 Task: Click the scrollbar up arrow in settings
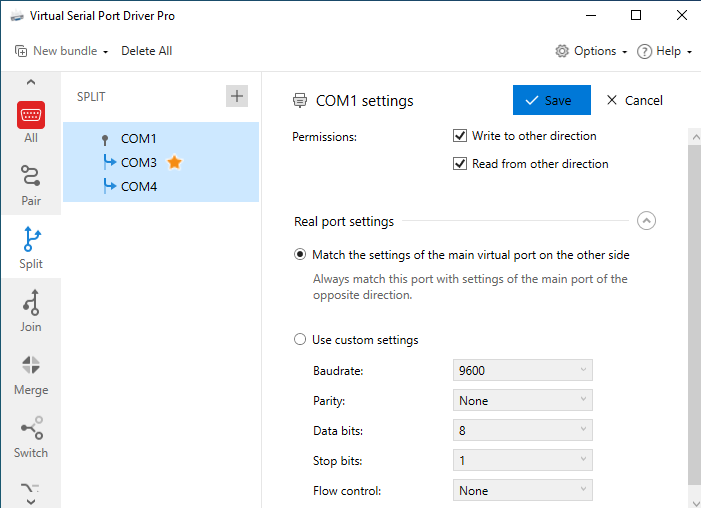click(x=695, y=137)
